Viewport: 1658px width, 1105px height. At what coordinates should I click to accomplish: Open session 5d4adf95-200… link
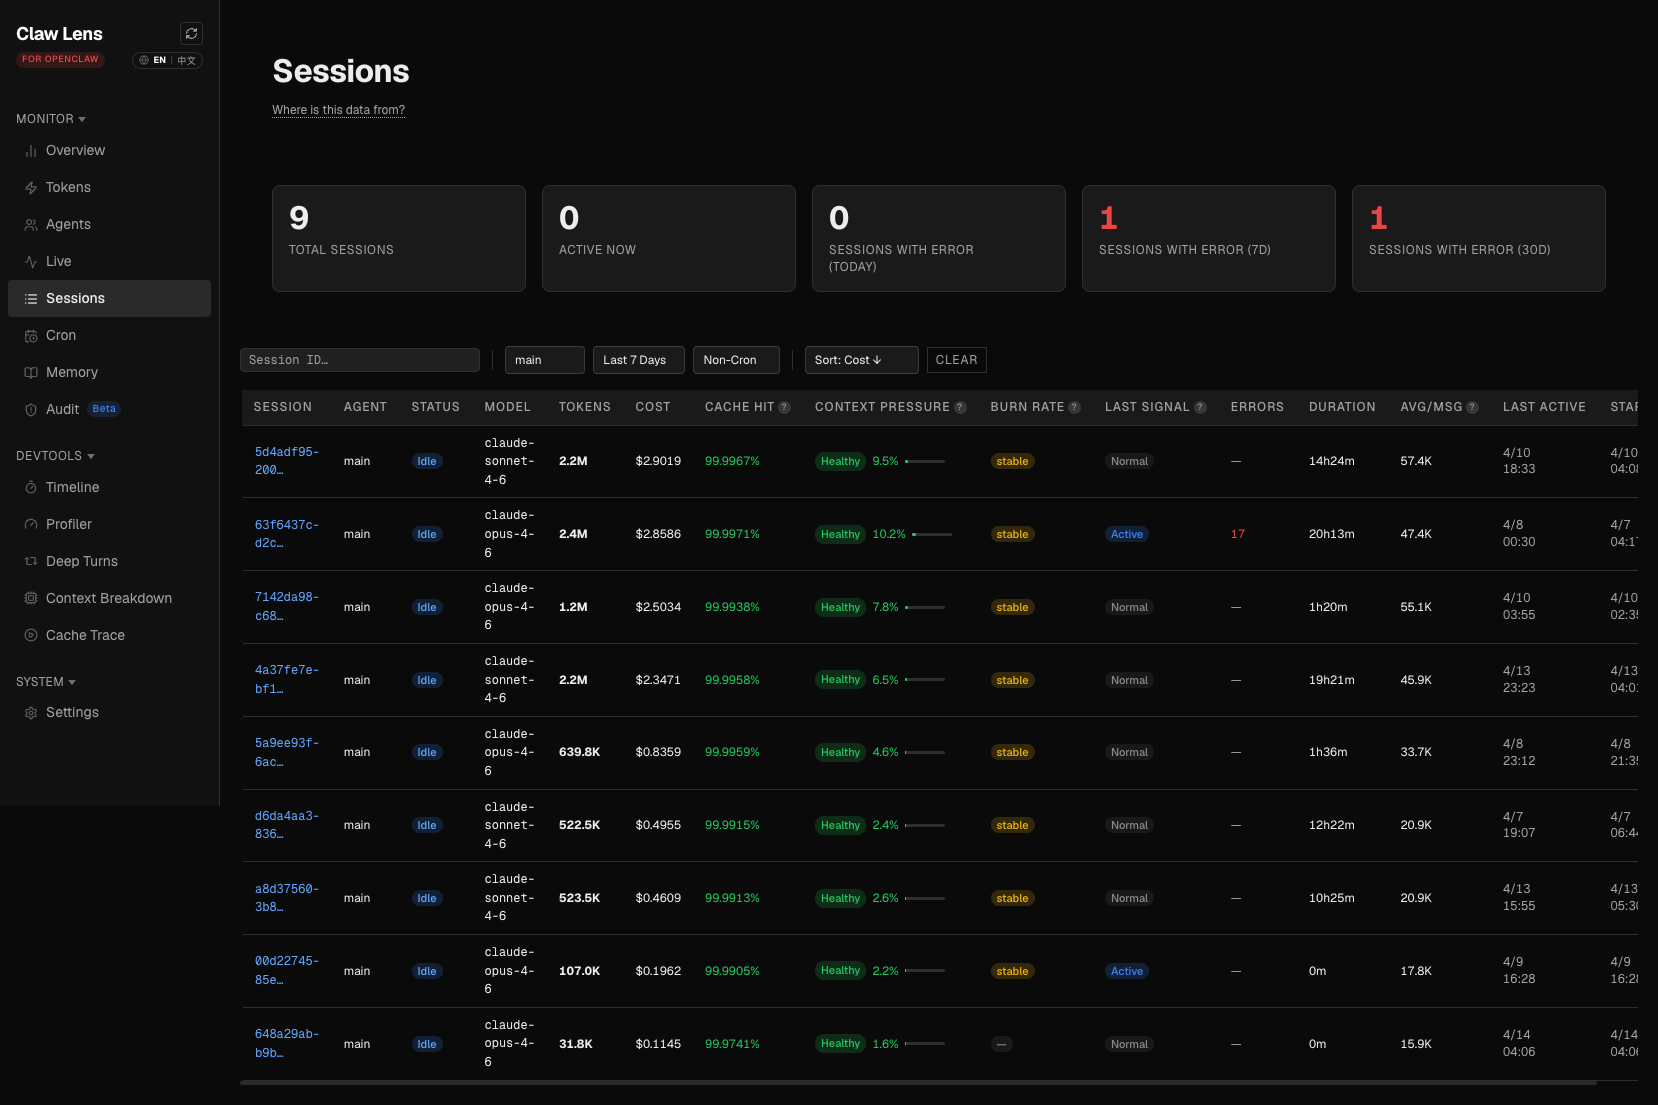point(287,461)
